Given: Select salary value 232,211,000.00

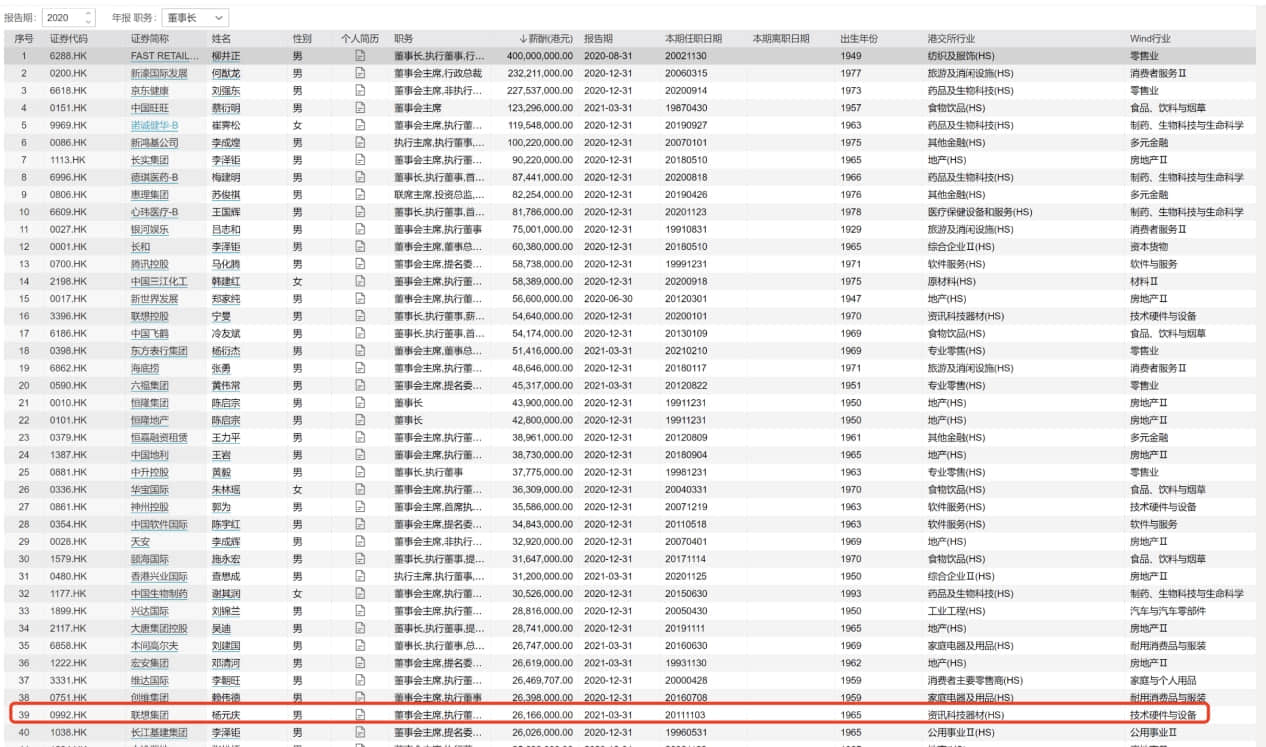Looking at the screenshot, I should (540, 73).
